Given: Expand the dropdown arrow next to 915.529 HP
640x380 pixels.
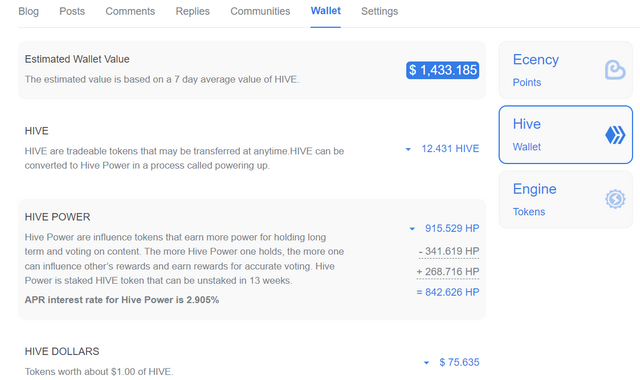Looking at the screenshot, I should point(412,229).
